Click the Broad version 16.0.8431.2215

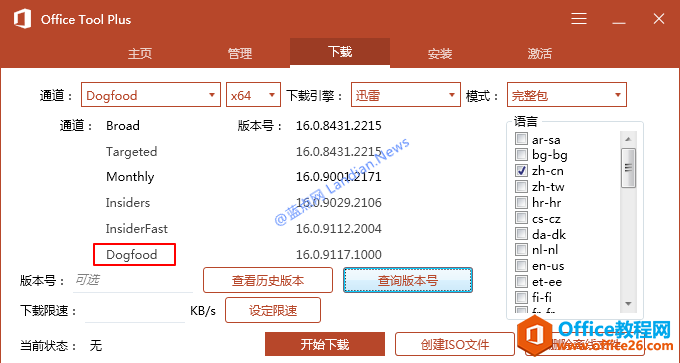339,126
